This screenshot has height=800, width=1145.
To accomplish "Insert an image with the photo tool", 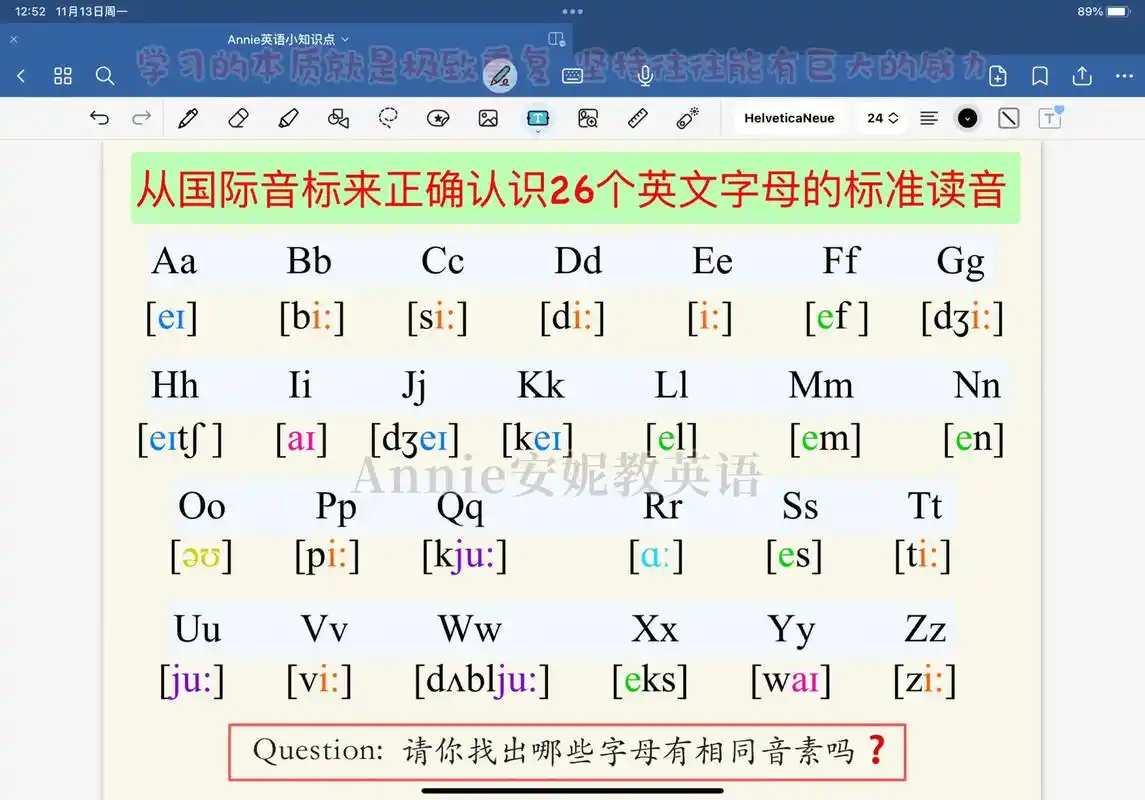I will coord(487,118).
